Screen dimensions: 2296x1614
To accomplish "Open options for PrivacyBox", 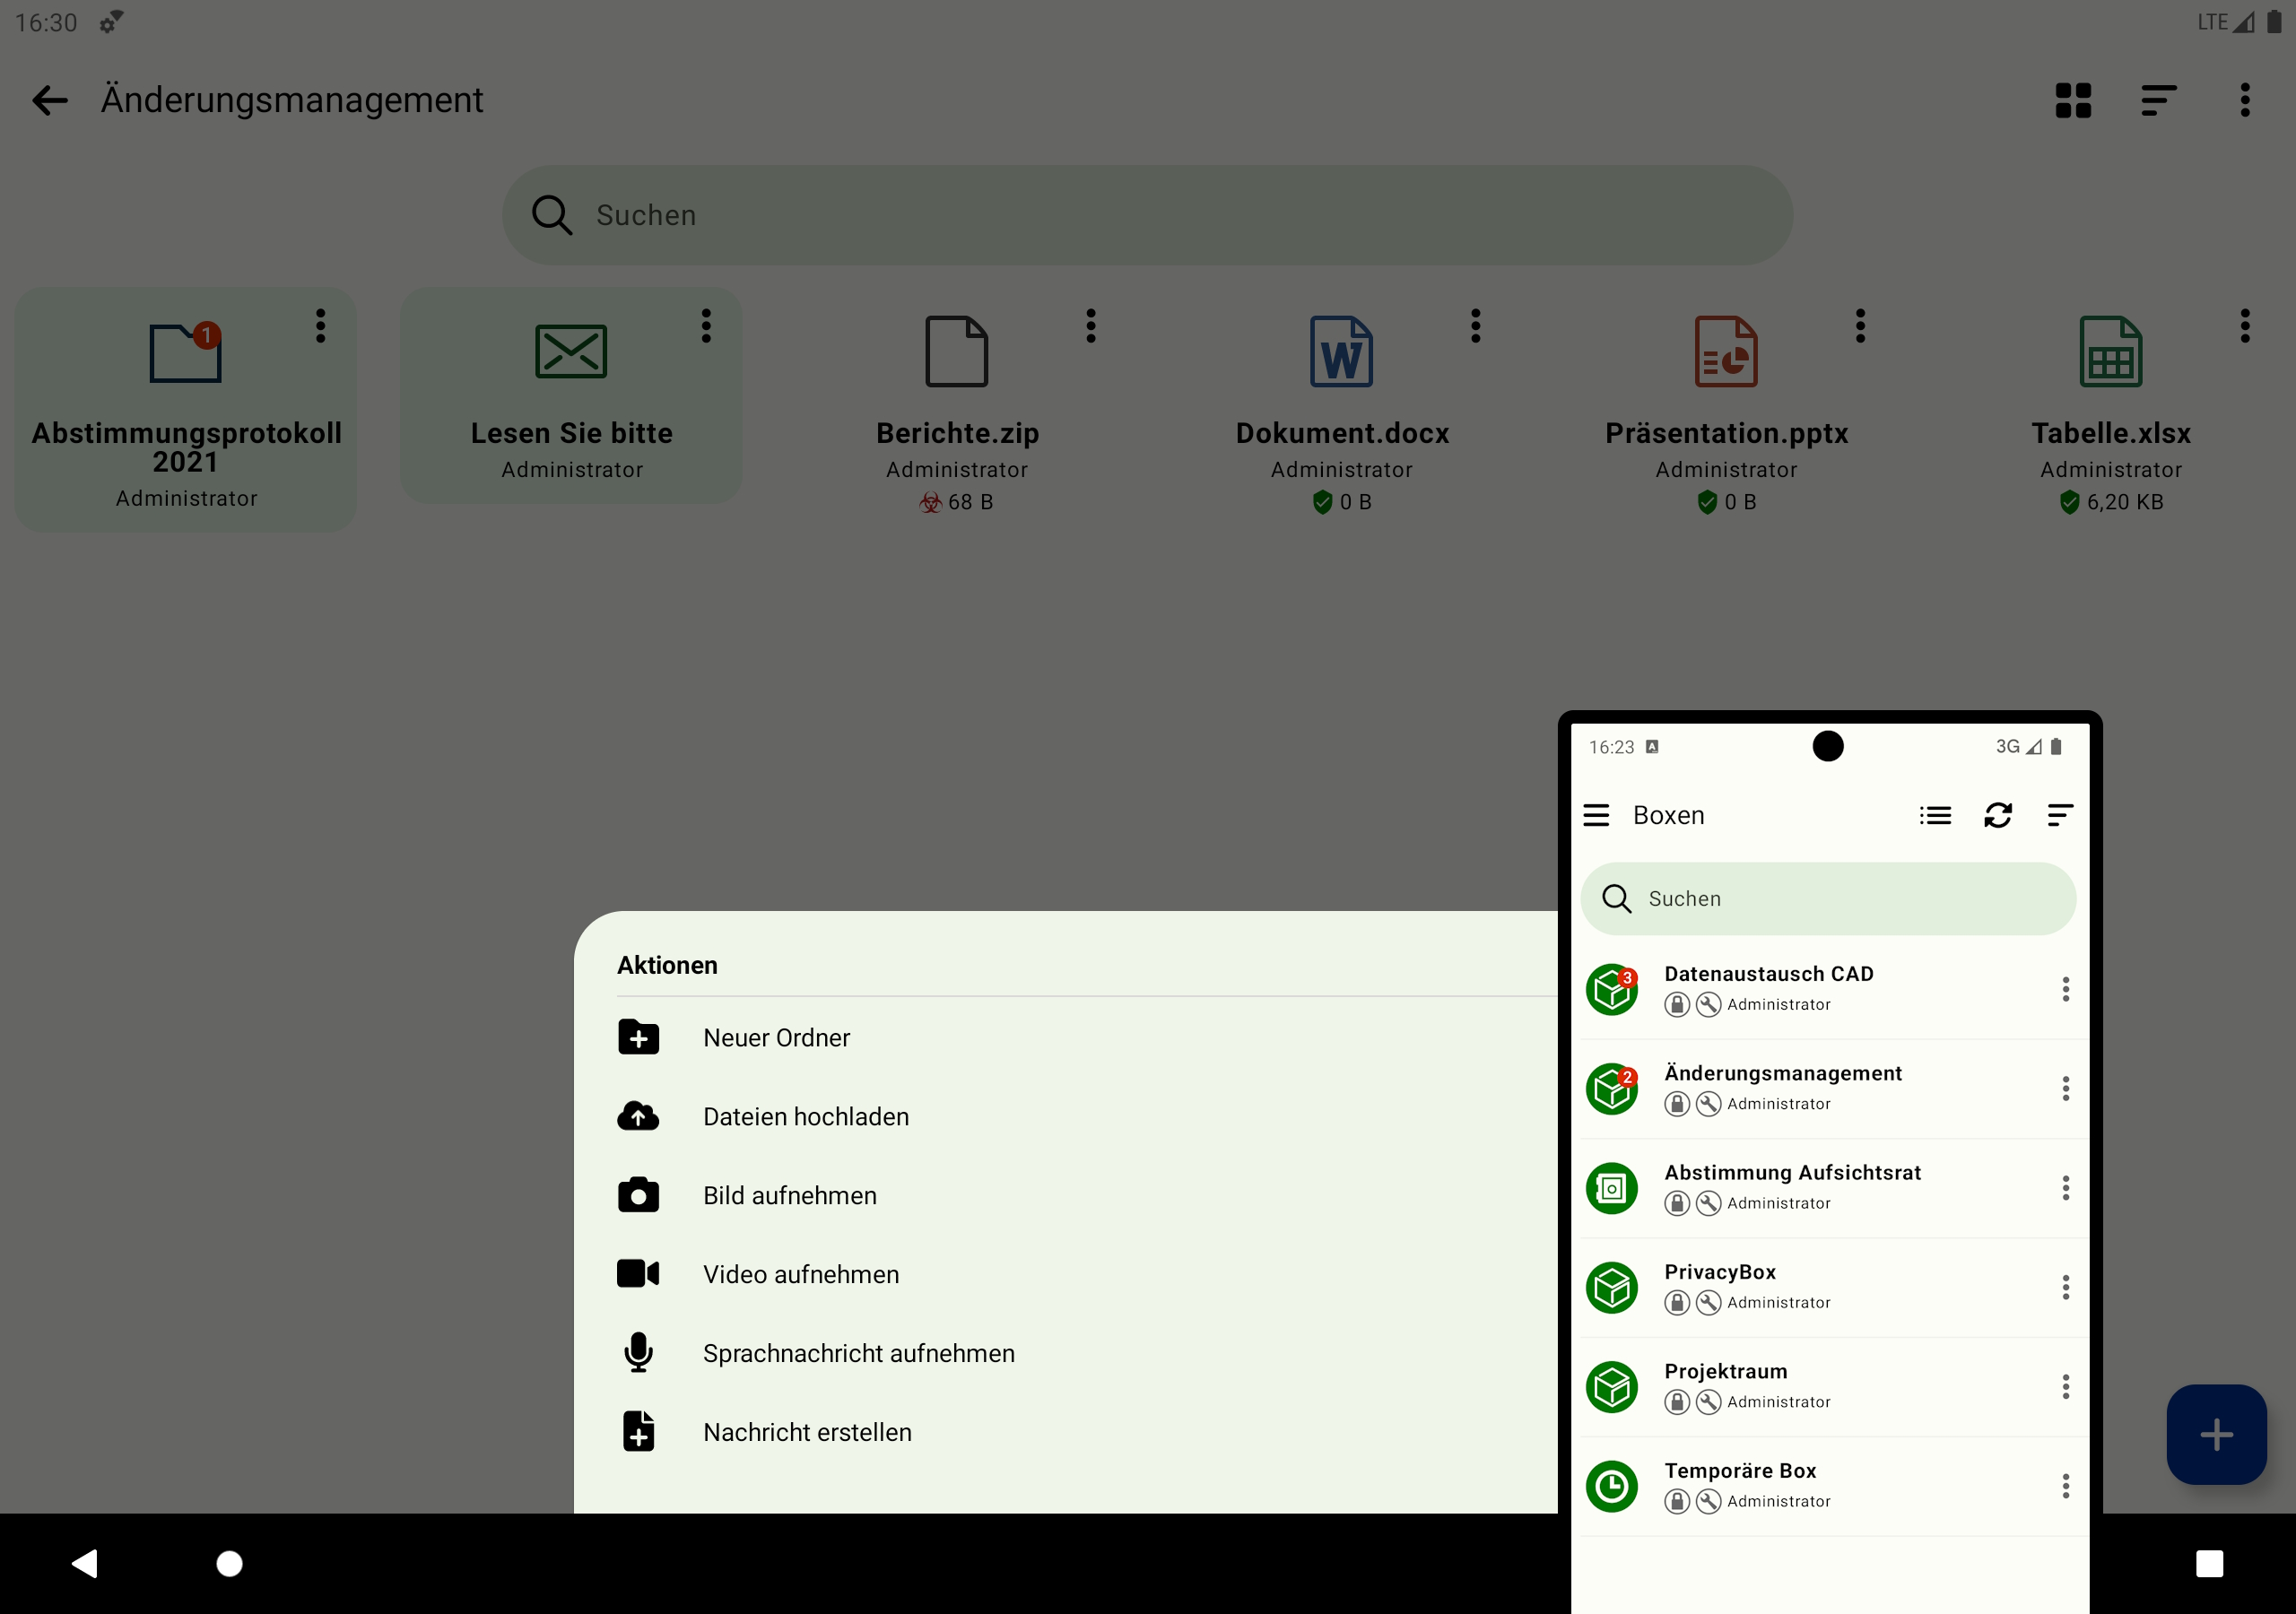I will tap(2065, 1288).
